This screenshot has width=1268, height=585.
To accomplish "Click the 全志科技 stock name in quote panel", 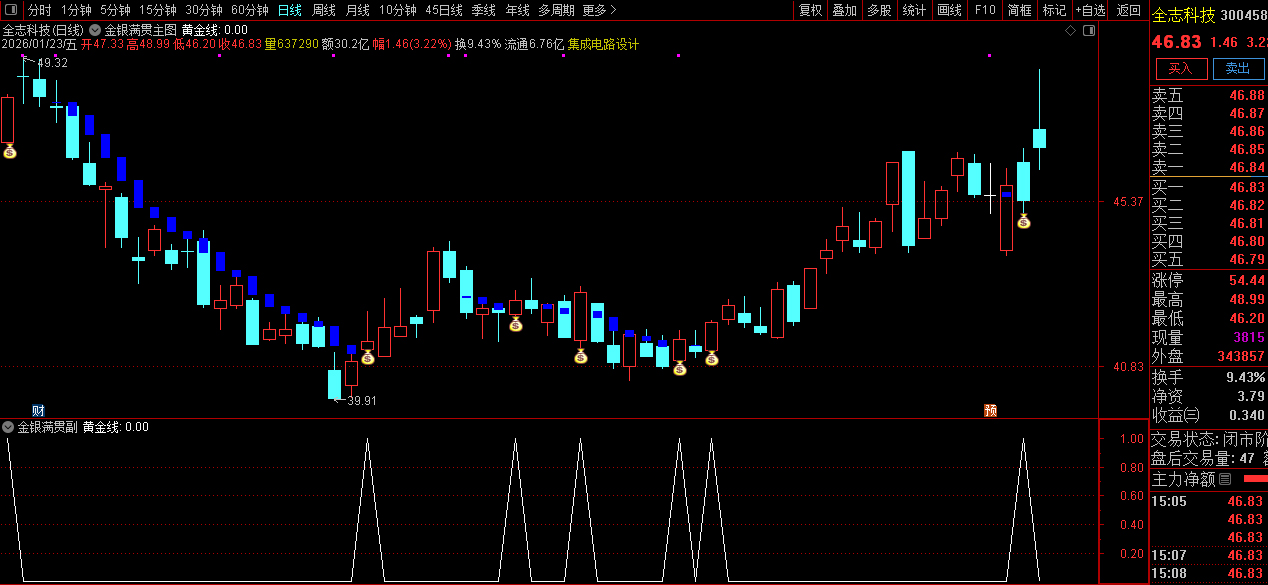I will pyautogui.click(x=1184, y=15).
